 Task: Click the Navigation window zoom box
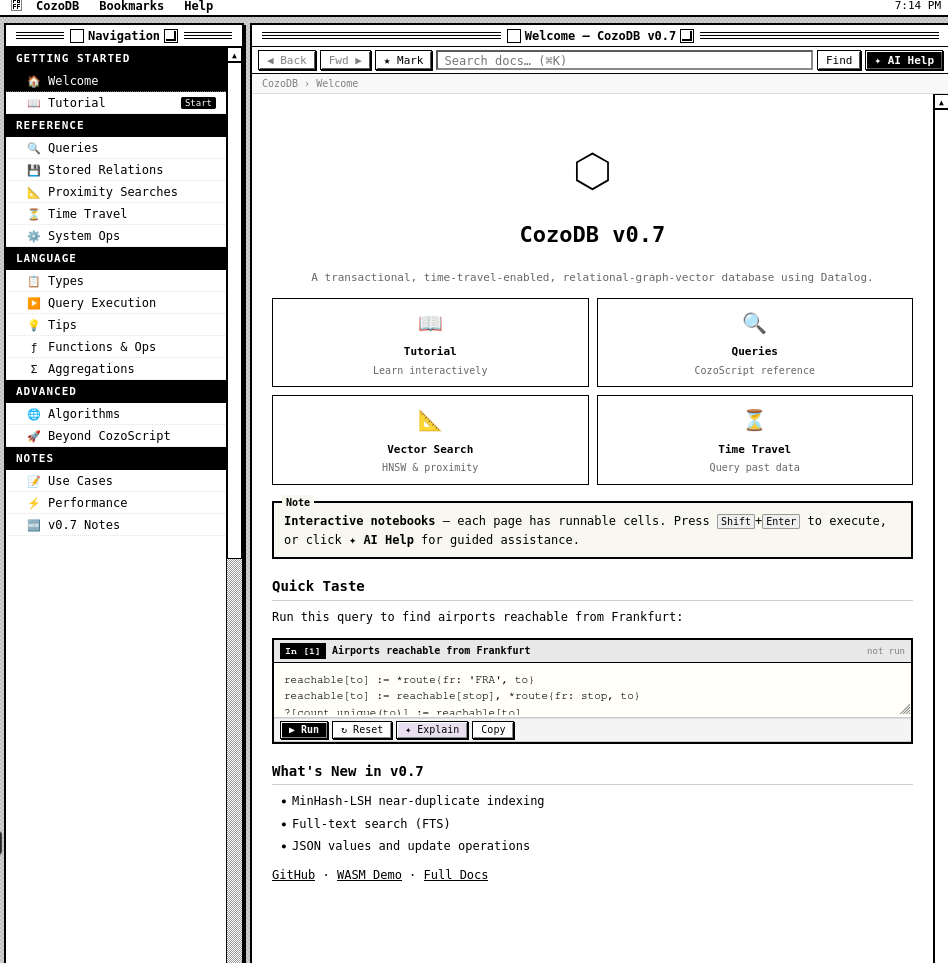[x=171, y=36]
